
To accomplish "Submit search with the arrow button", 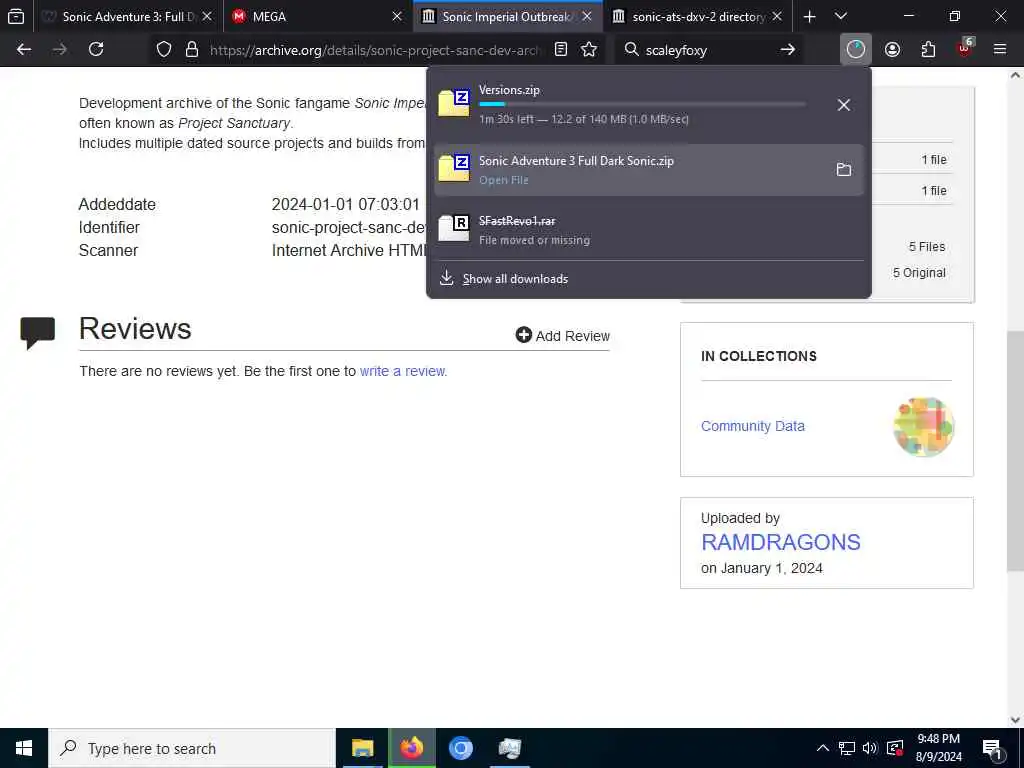I will pyautogui.click(x=788, y=50).
